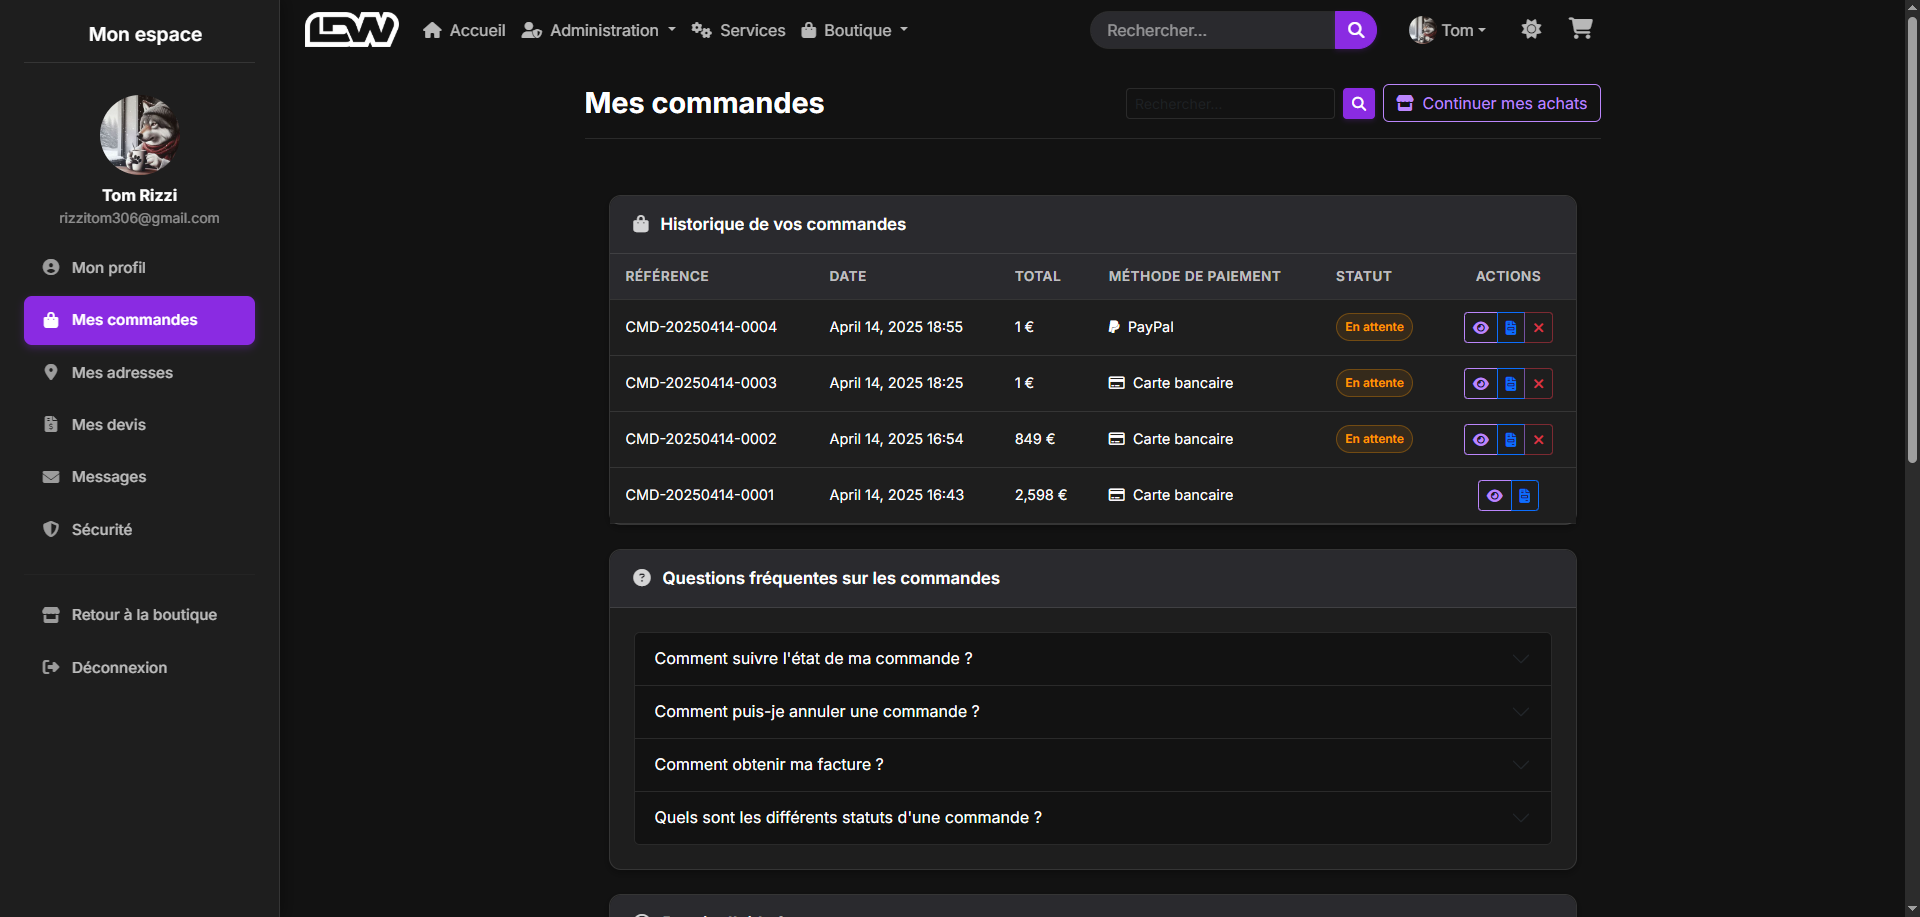The image size is (1920, 917).
Task: Click the Continuer mes achats button
Action: 1491,103
